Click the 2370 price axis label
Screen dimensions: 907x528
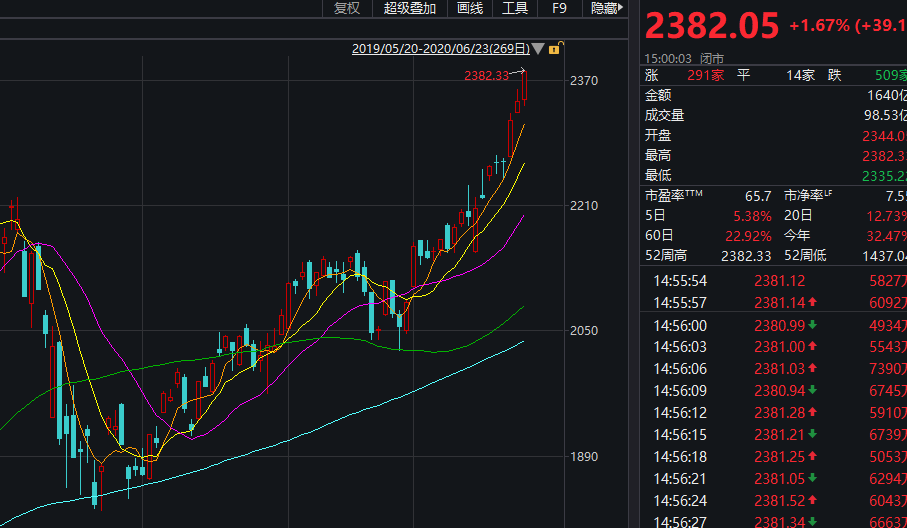pos(581,81)
